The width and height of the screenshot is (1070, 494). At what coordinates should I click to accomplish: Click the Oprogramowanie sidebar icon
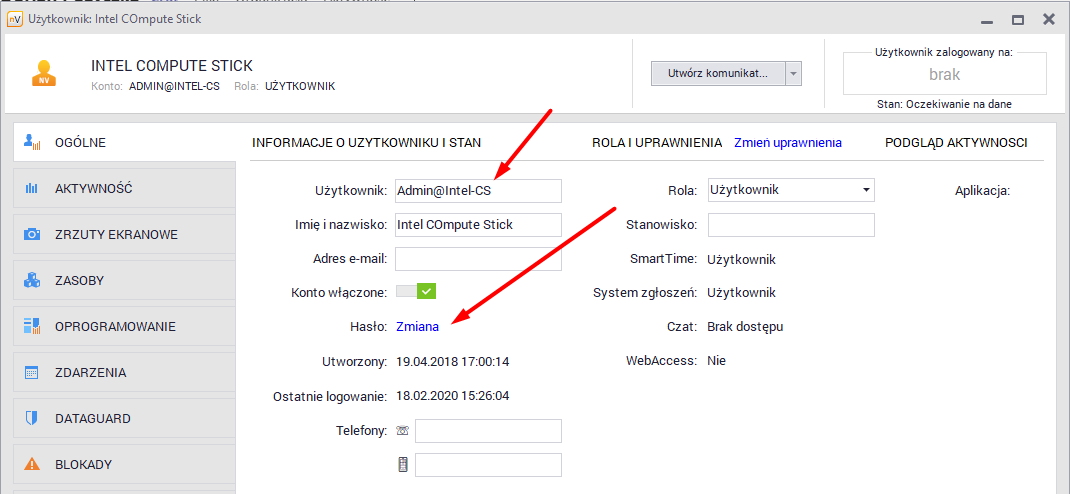tap(31, 326)
